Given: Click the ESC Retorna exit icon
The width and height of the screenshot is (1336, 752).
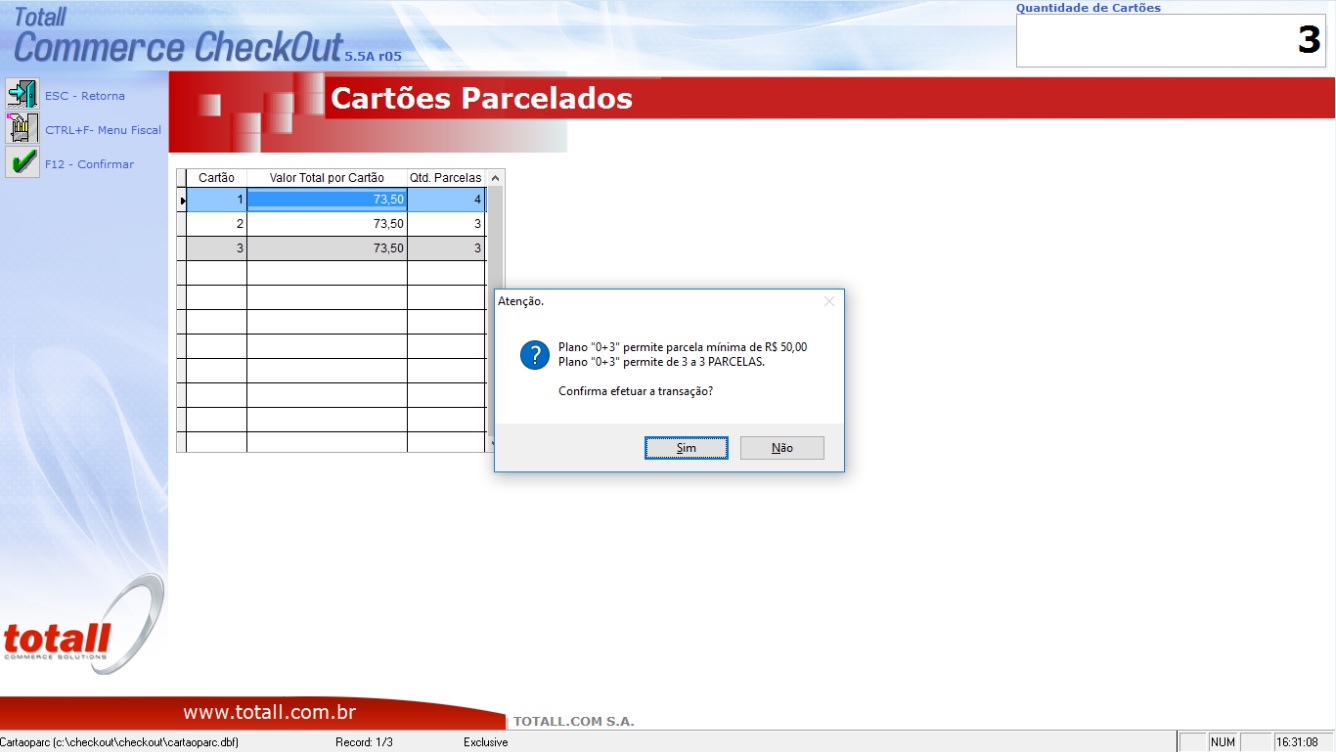Looking at the screenshot, I should (x=22, y=95).
